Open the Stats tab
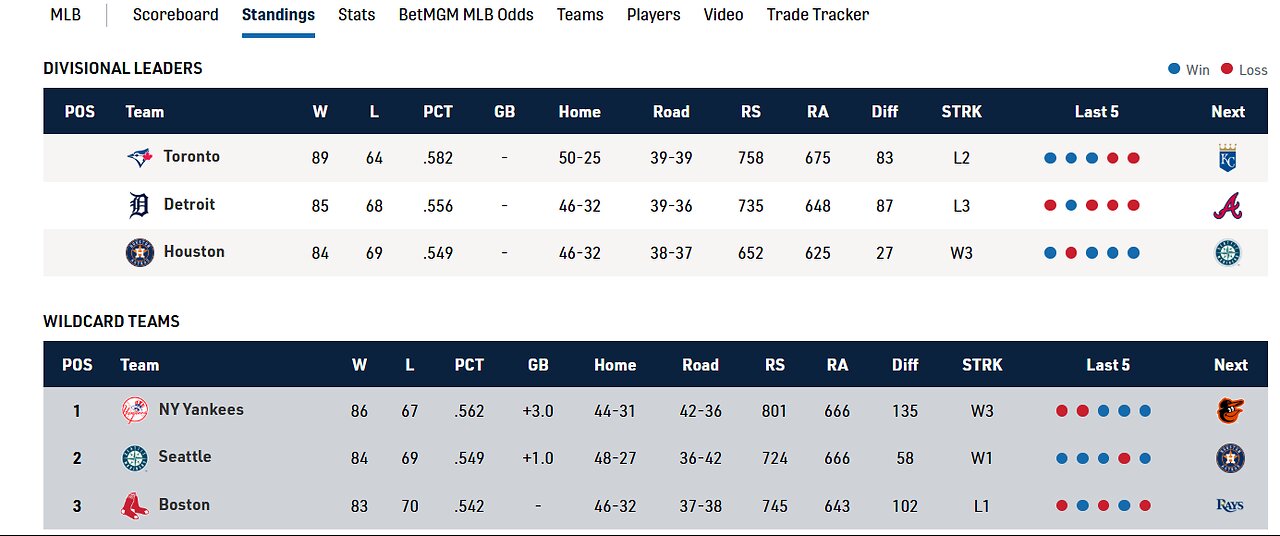This screenshot has width=1280, height=536. click(357, 15)
